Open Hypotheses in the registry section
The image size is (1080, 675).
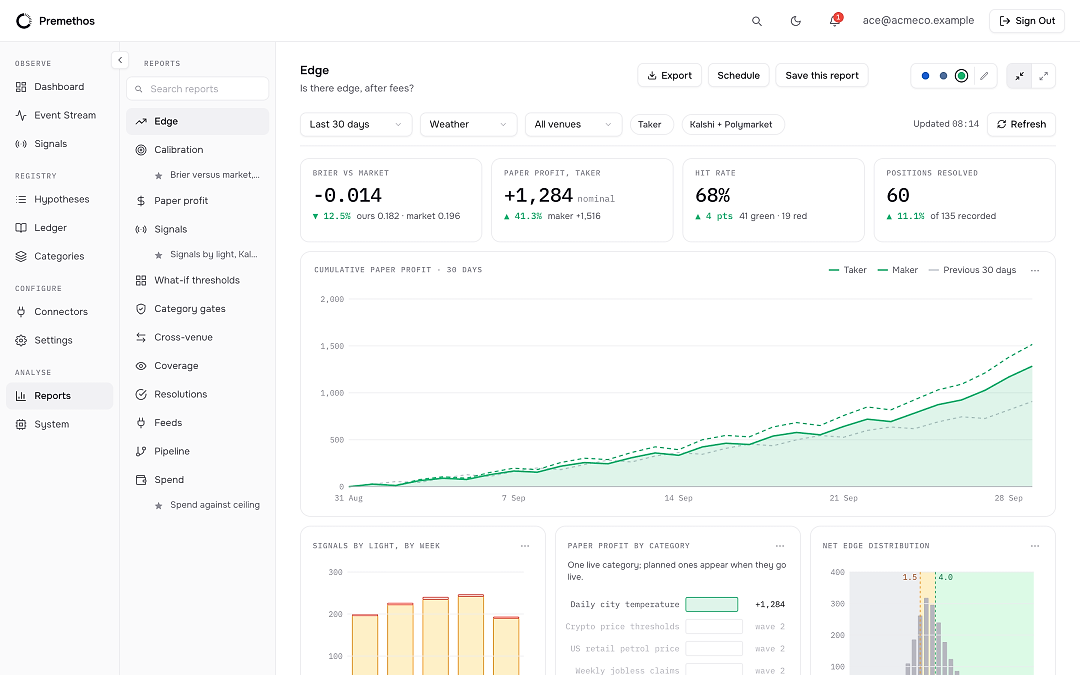pyautogui.click(x=60, y=199)
